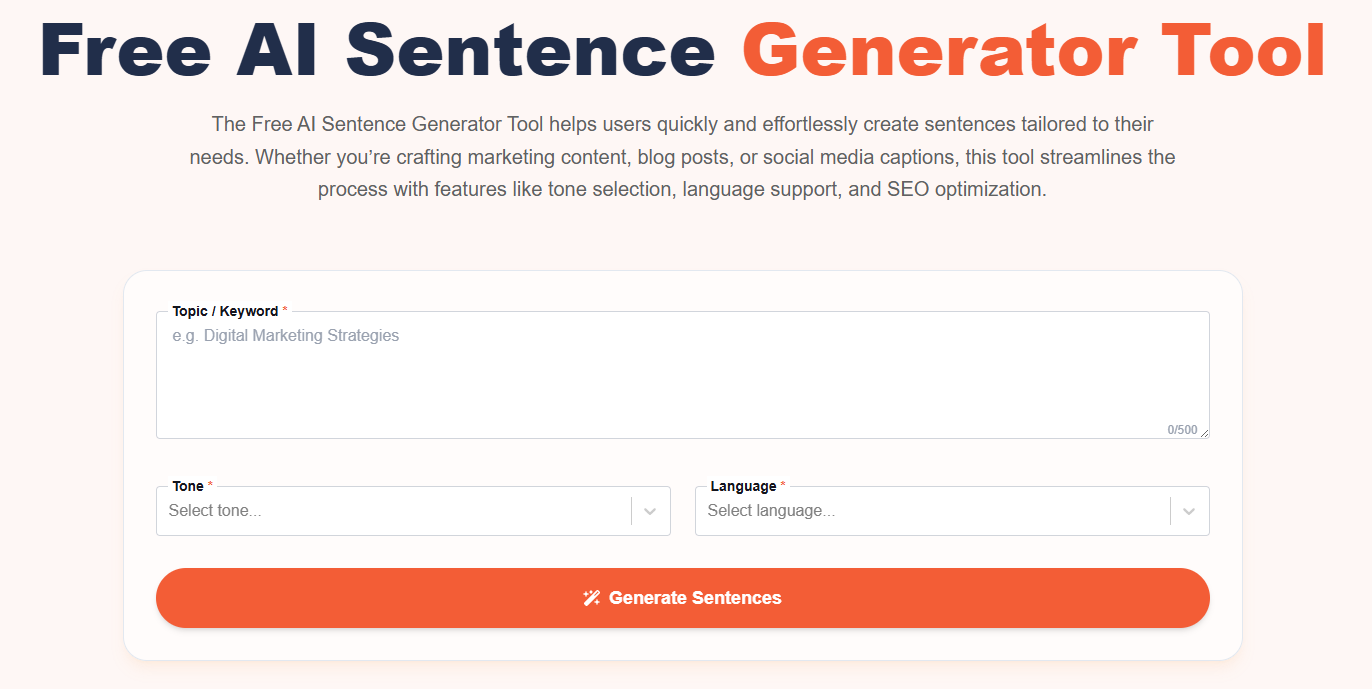1372x689 pixels.
Task: Click the Generate Sentences button
Action: 683,597
